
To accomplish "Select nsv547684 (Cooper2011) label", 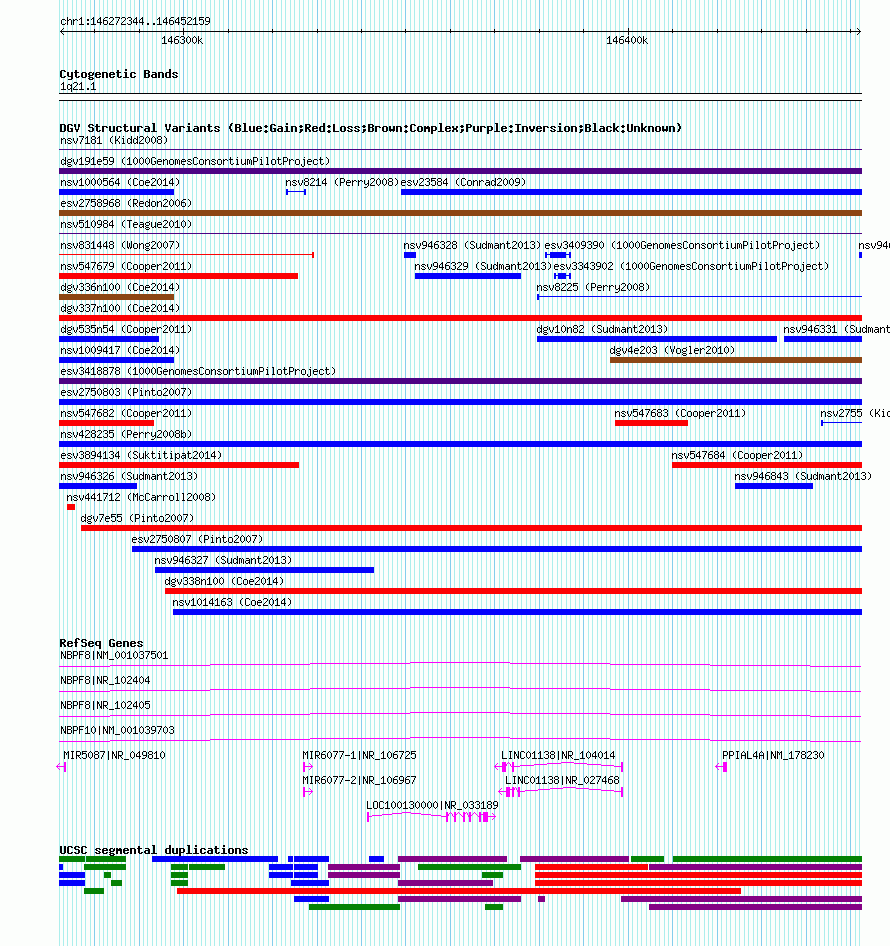I will (x=737, y=456).
